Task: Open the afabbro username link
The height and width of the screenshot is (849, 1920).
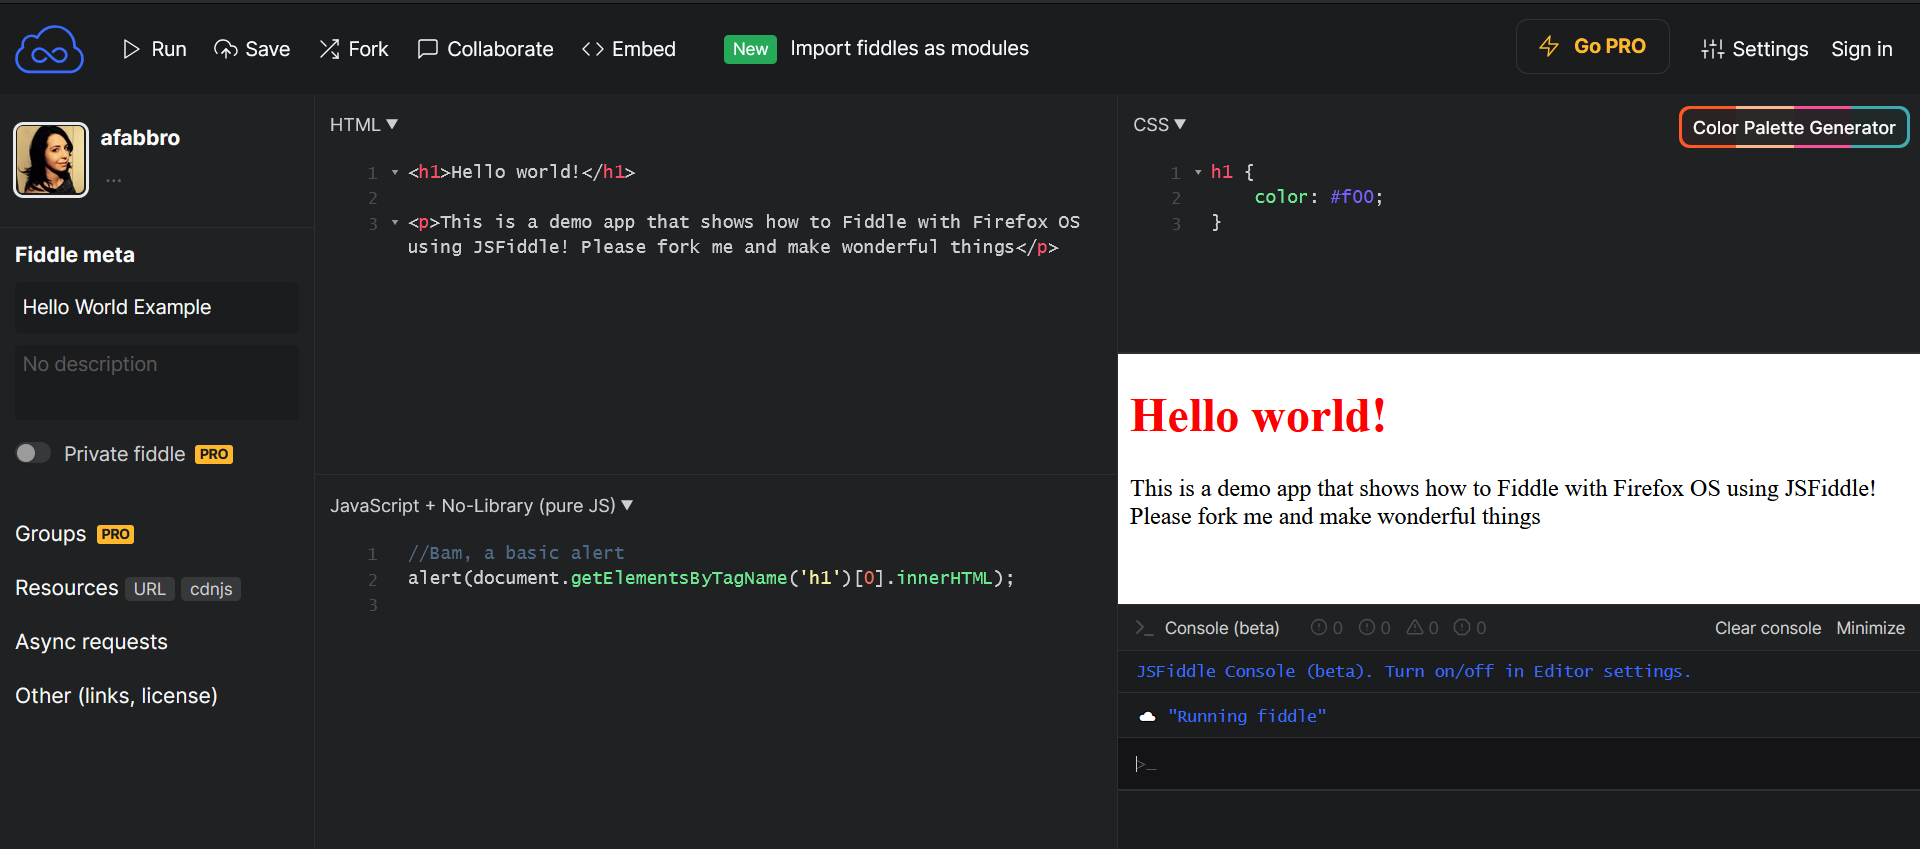Action: [140, 138]
